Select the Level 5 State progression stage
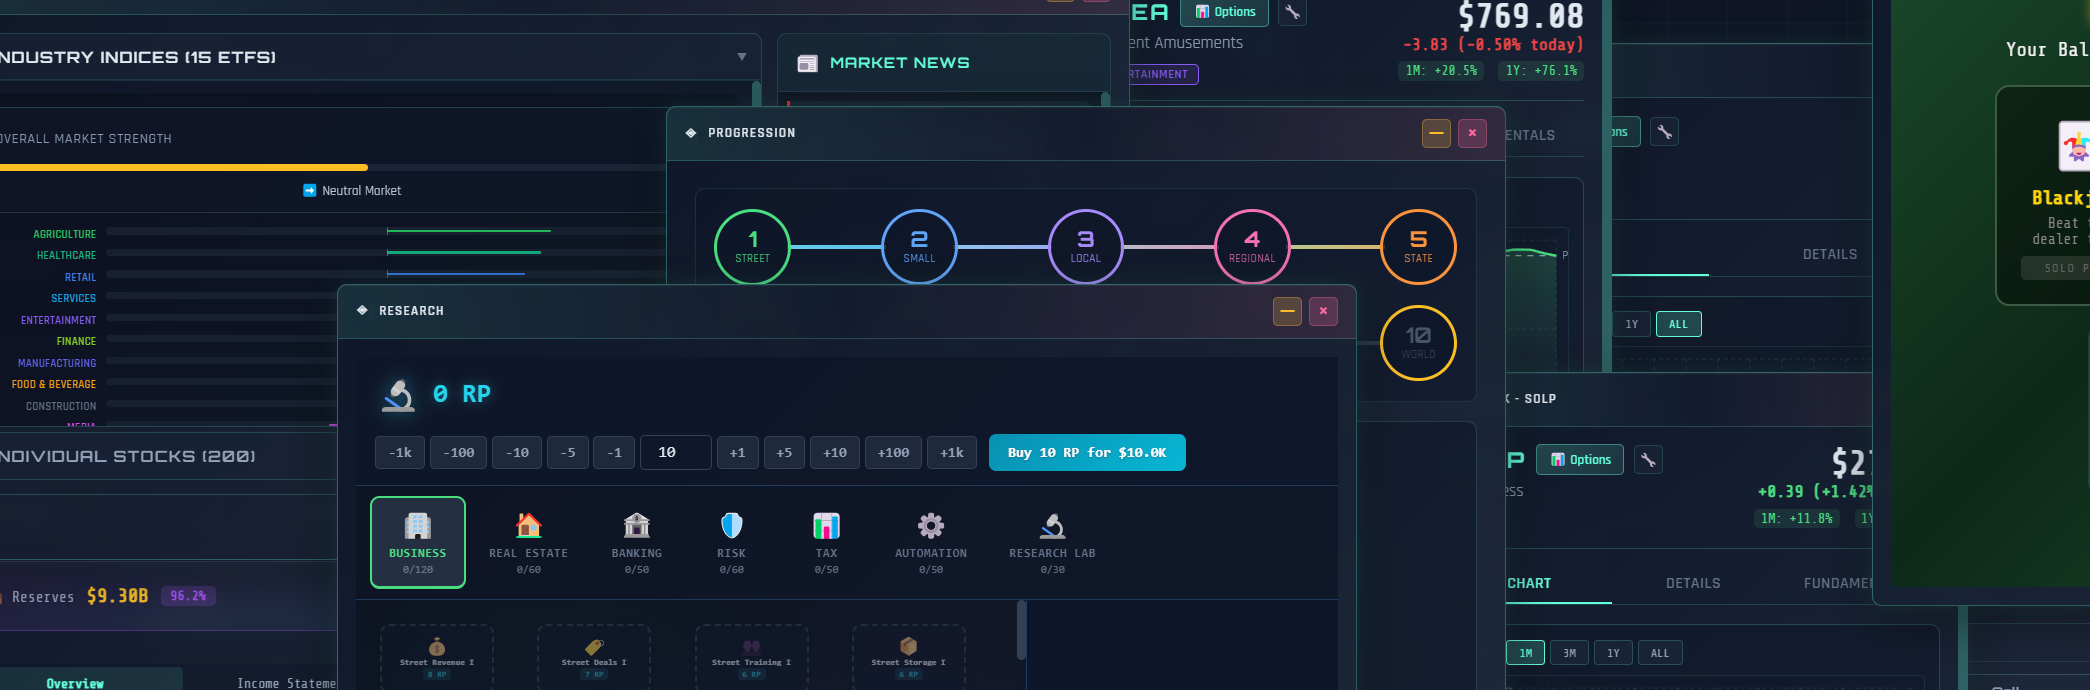The width and height of the screenshot is (2090, 690). [x=1417, y=247]
